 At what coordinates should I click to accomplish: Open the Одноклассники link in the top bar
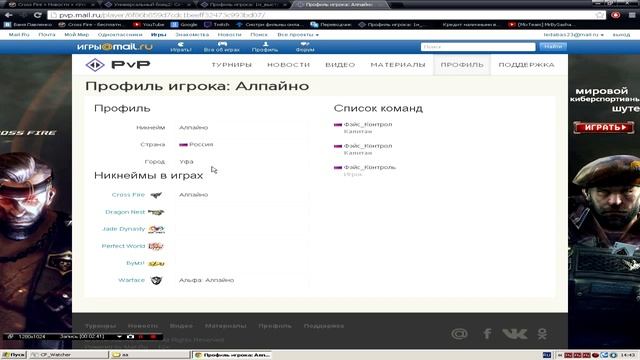tap(120, 35)
